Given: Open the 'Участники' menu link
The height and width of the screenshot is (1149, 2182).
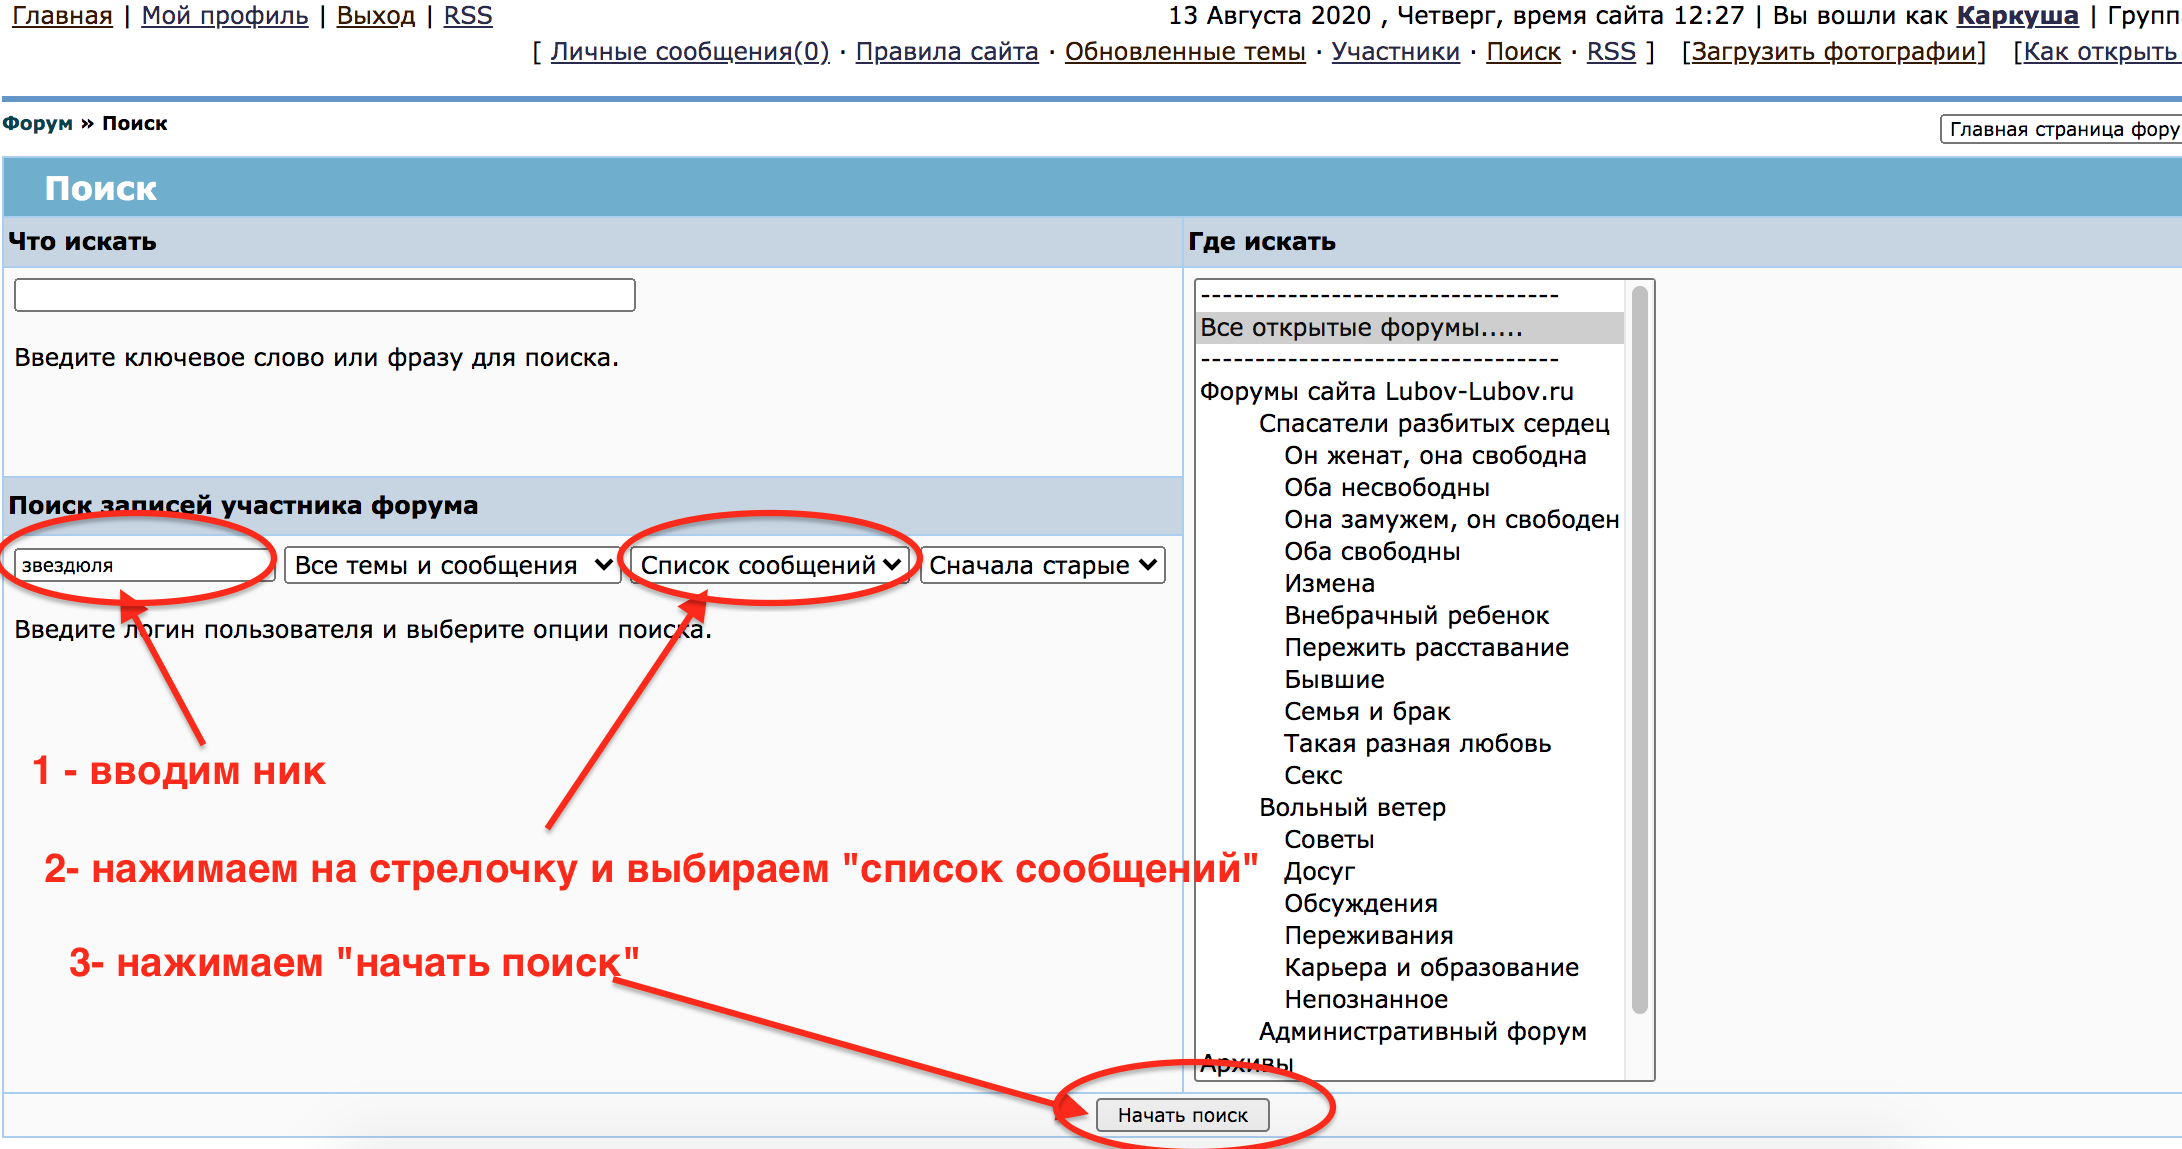Looking at the screenshot, I should pos(1395,52).
